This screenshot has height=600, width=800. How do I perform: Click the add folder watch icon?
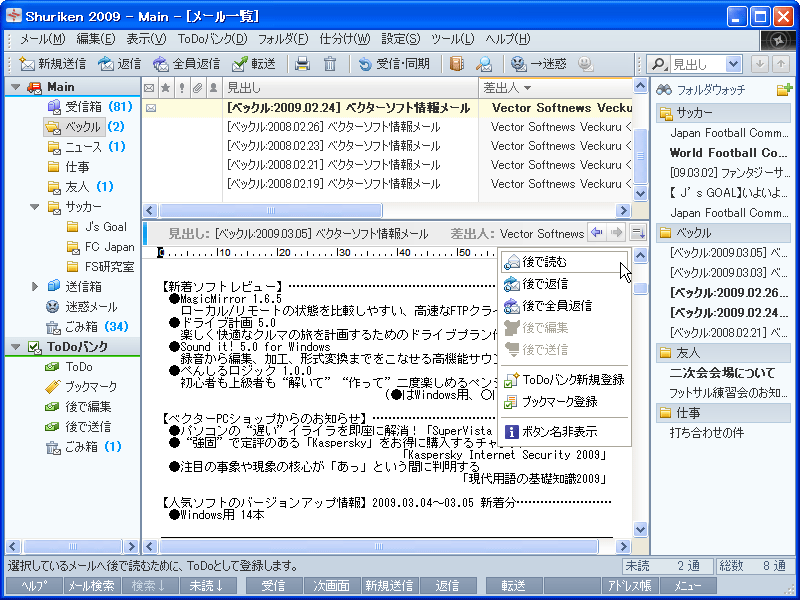click(x=784, y=90)
